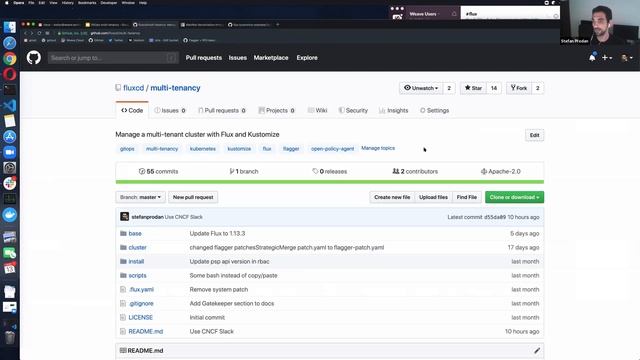This screenshot has width=640, height=360.
Task: Open Visual Studio Code from the dock
Action: pos(9,105)
